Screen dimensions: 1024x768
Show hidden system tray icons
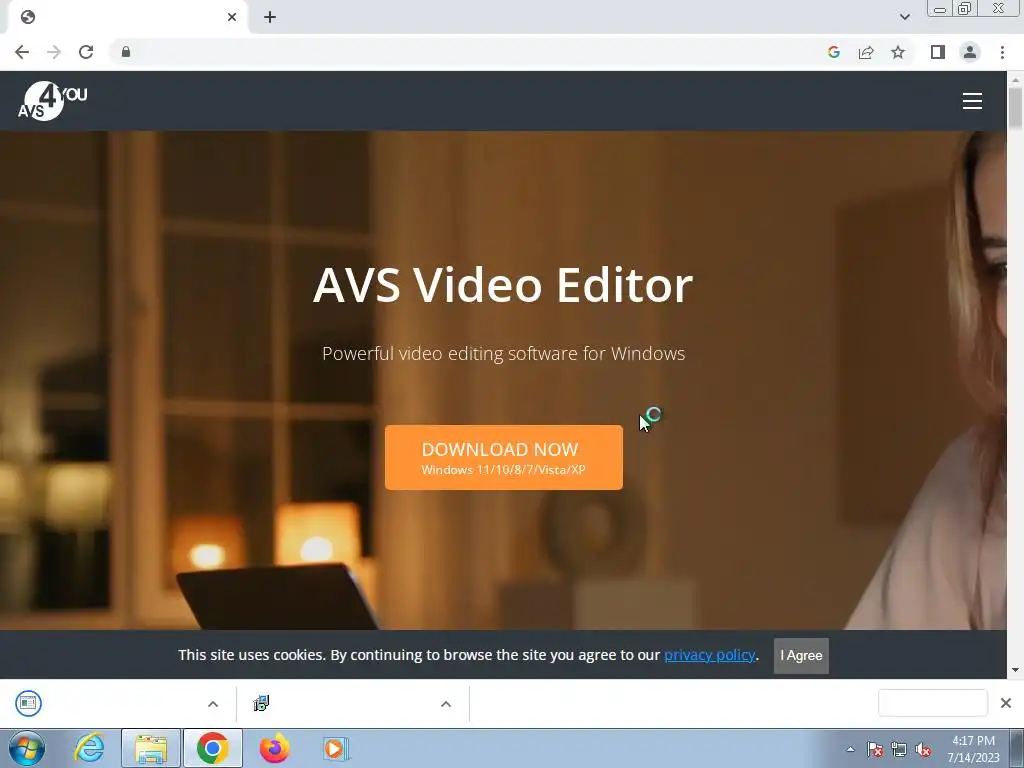click(x=850, y=749)
